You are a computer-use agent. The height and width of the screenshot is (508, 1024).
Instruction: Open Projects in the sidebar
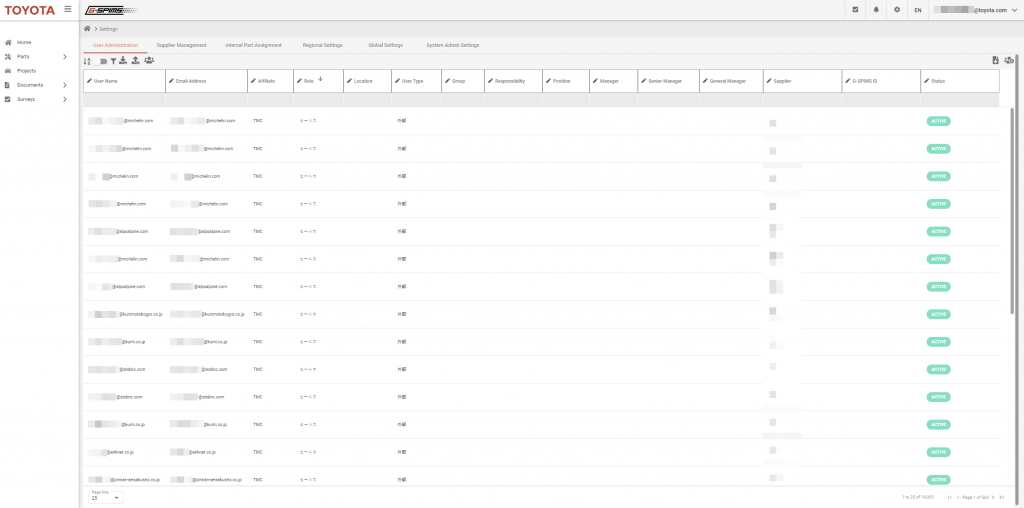click(x=26, y=71)
